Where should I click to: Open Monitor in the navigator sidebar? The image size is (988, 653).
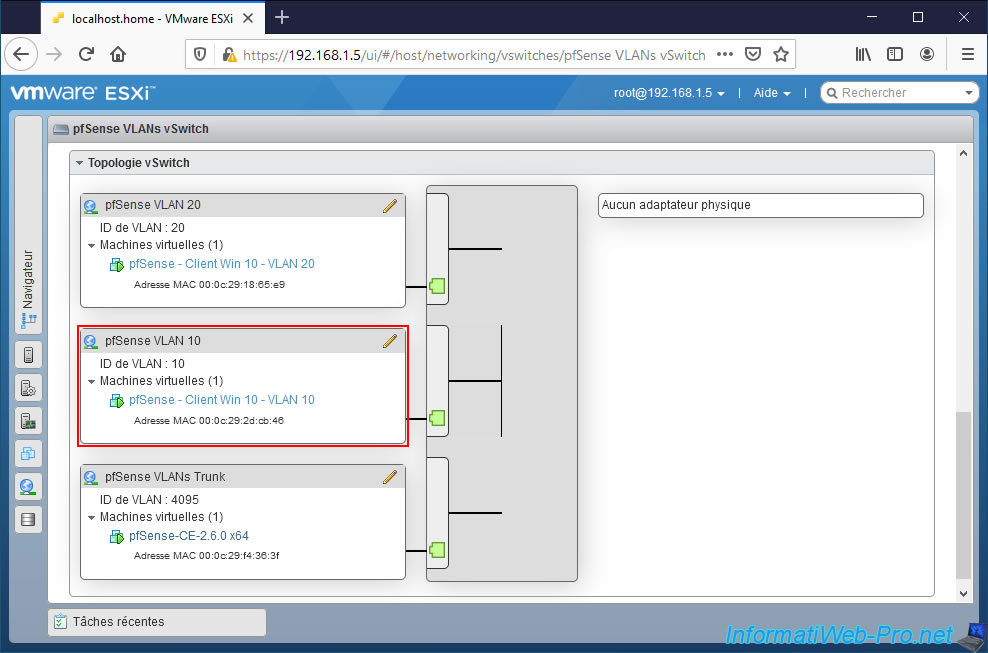pyautogui.click(x=28, y=420)
